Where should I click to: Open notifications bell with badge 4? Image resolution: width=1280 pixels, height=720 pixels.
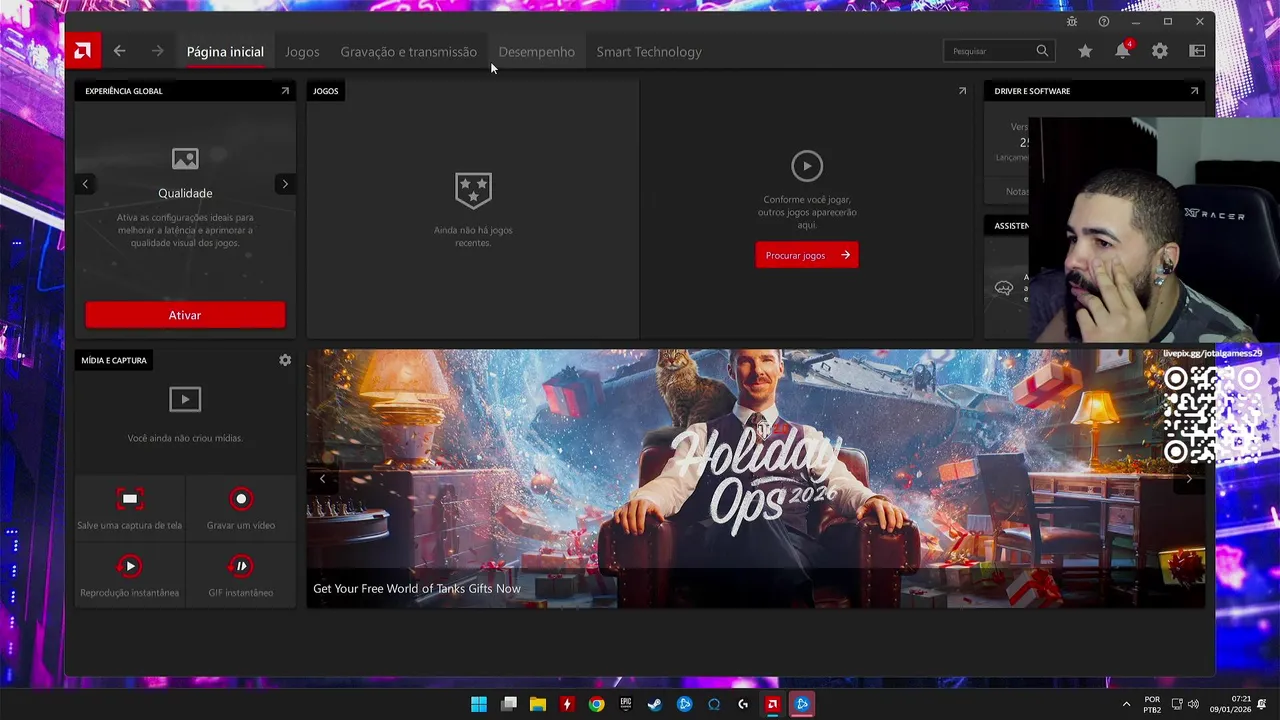pos(1123,50)
